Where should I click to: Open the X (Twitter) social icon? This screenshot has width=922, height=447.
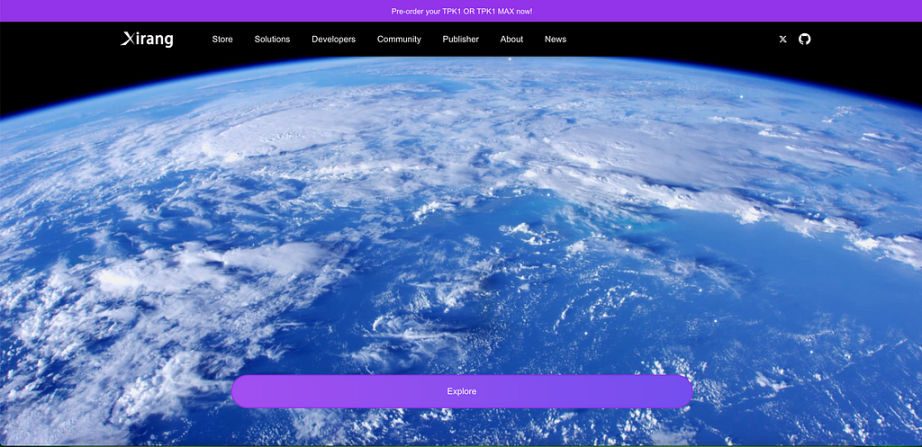click(x=783, y=39)
